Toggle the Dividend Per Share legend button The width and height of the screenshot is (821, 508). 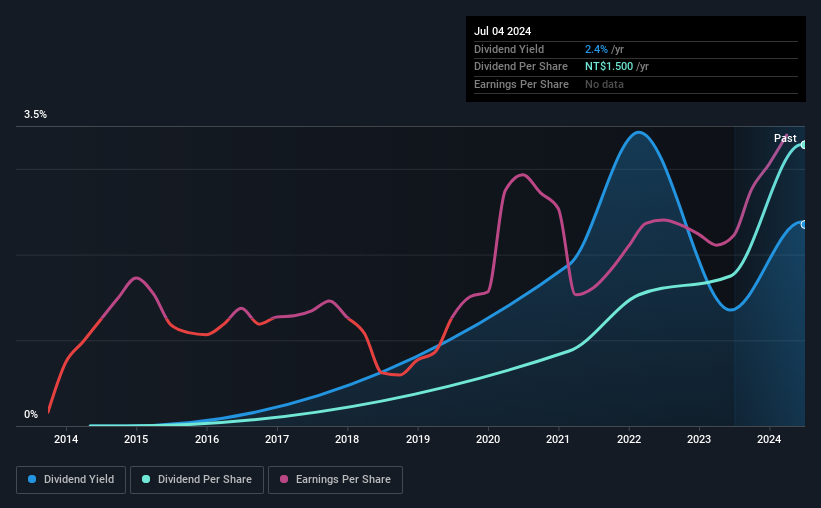[197, 480]
